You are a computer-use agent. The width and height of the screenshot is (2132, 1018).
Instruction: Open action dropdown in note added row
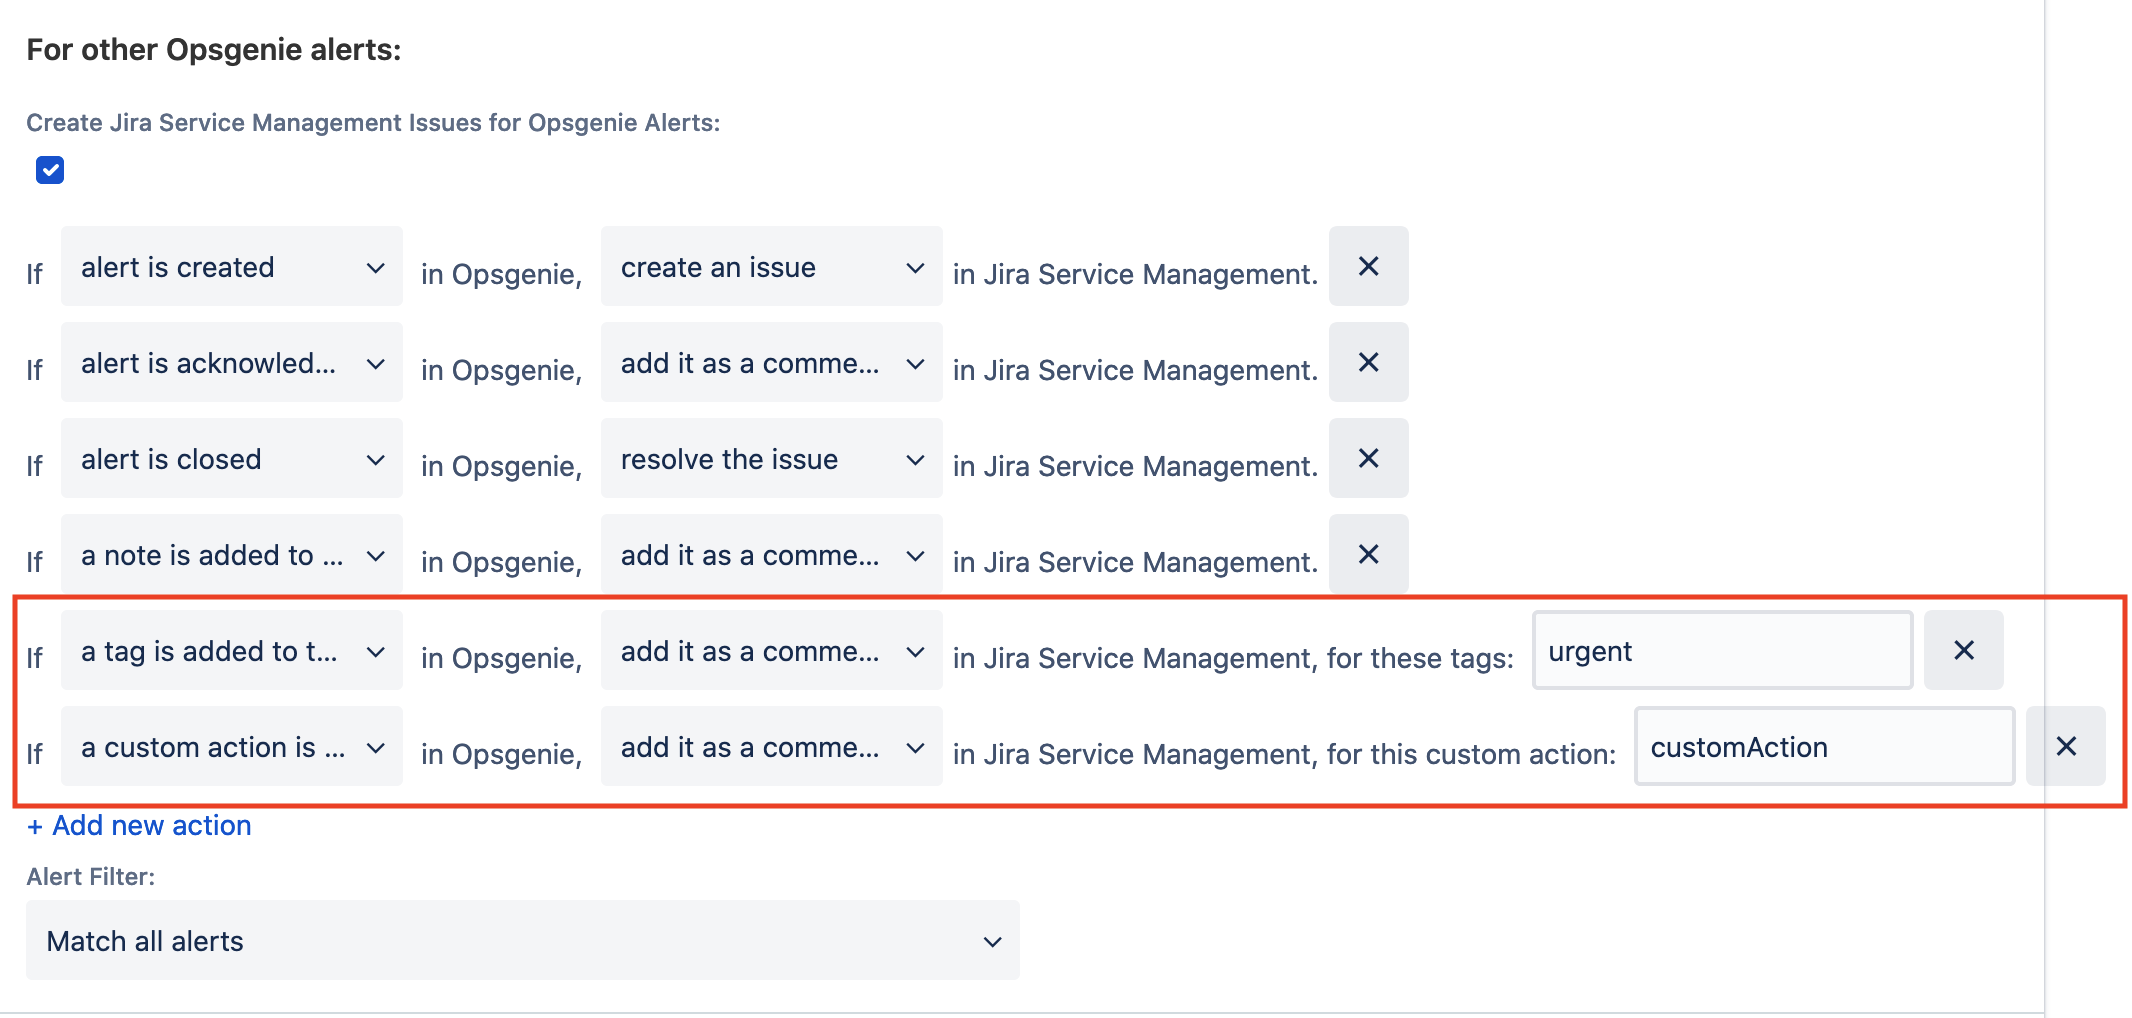coord(771,554)
